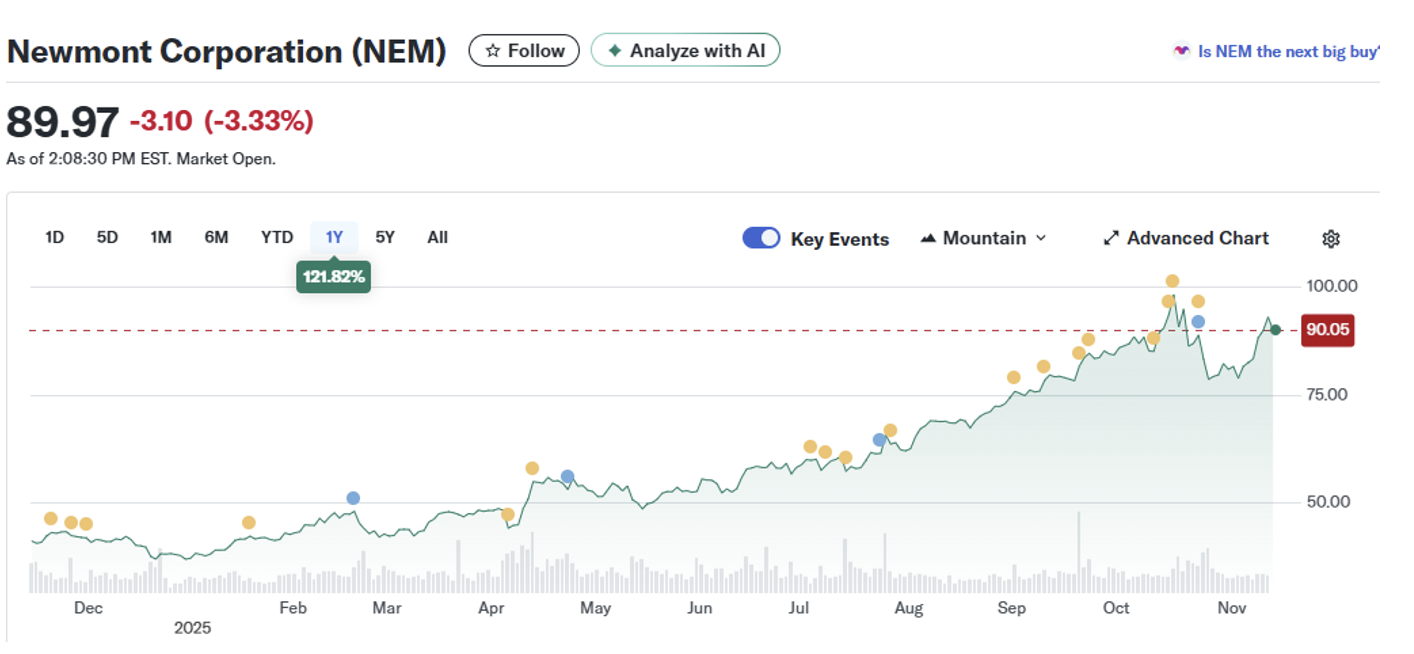Click Analyze with AI button
This screenshot has width=1414, height=654.
click(x=685, y=51)
